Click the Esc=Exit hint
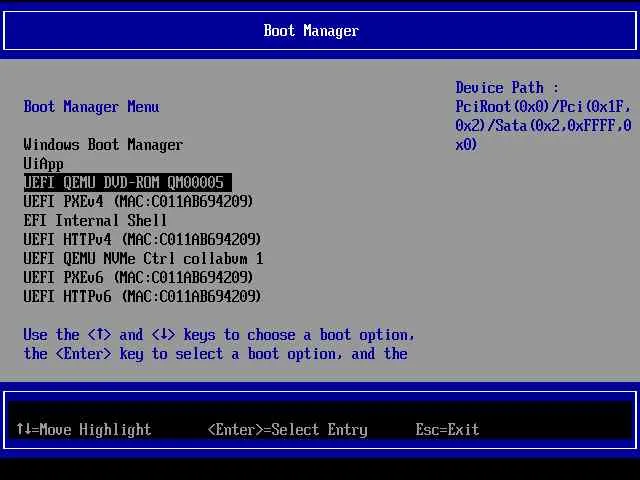This screenshot has height=480, width=640. pos(447,429)
